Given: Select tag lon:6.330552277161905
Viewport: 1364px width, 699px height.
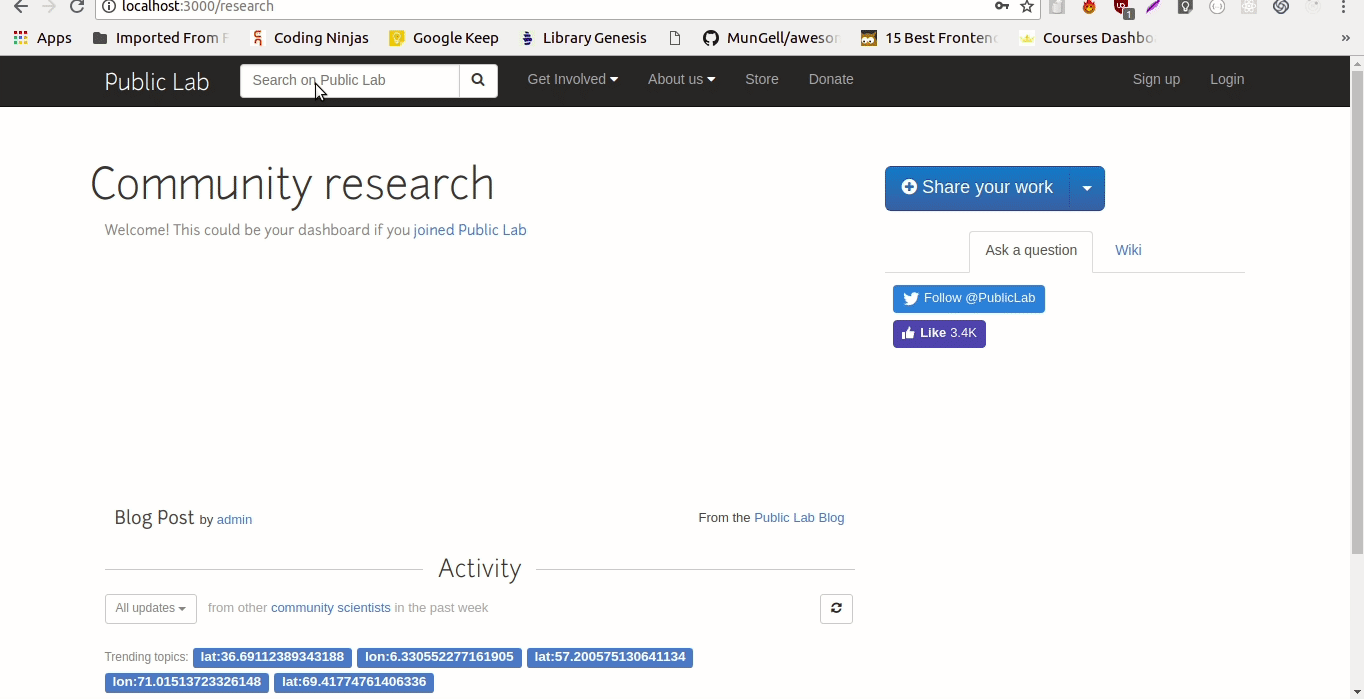Looking at the screenshot, I should click(439, 658).
